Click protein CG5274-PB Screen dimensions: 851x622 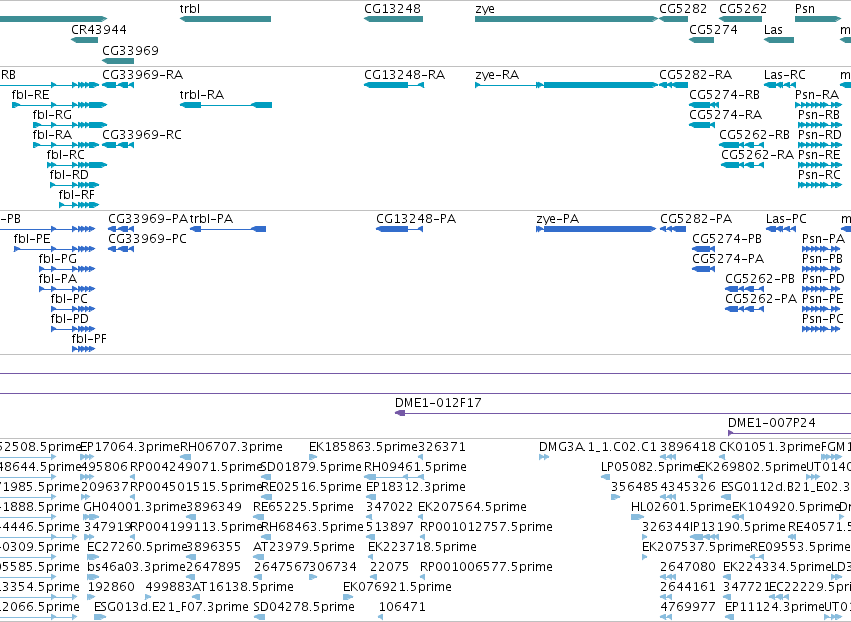703,249
